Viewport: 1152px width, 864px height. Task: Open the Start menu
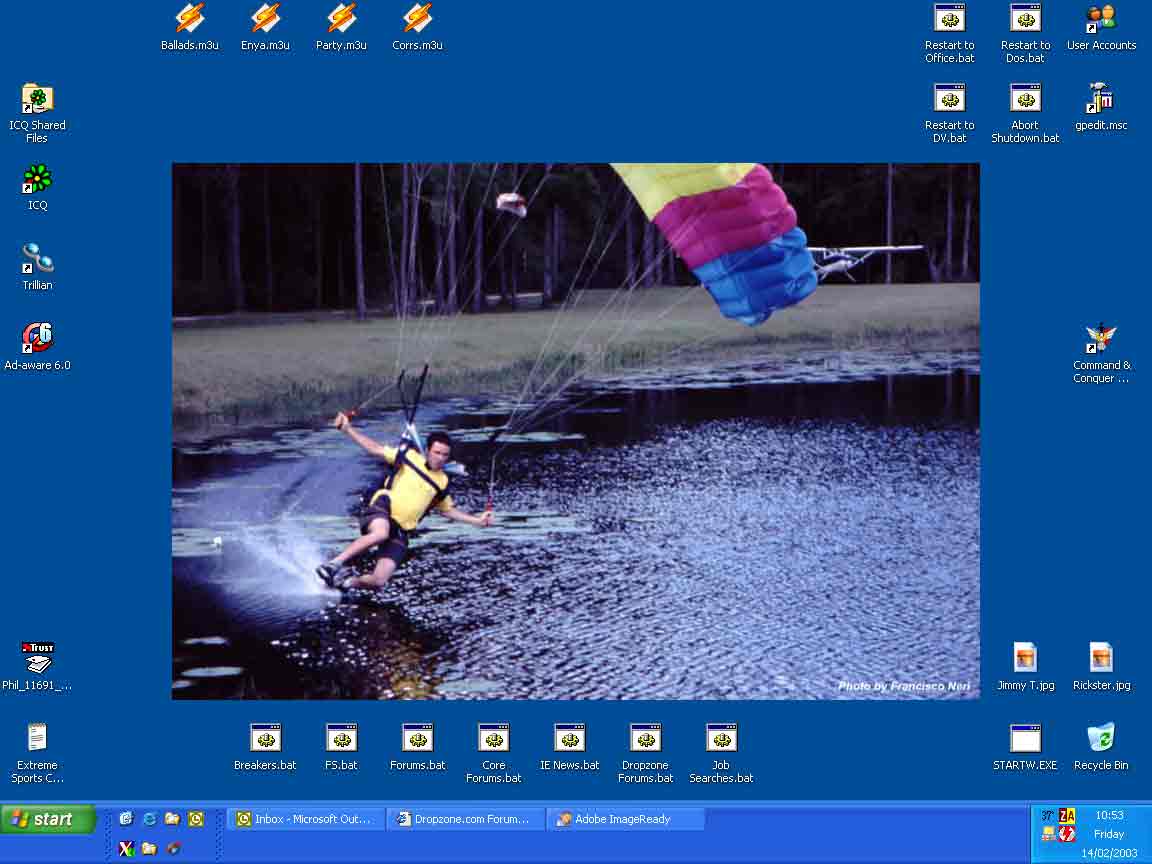click(x=48, y=819)
